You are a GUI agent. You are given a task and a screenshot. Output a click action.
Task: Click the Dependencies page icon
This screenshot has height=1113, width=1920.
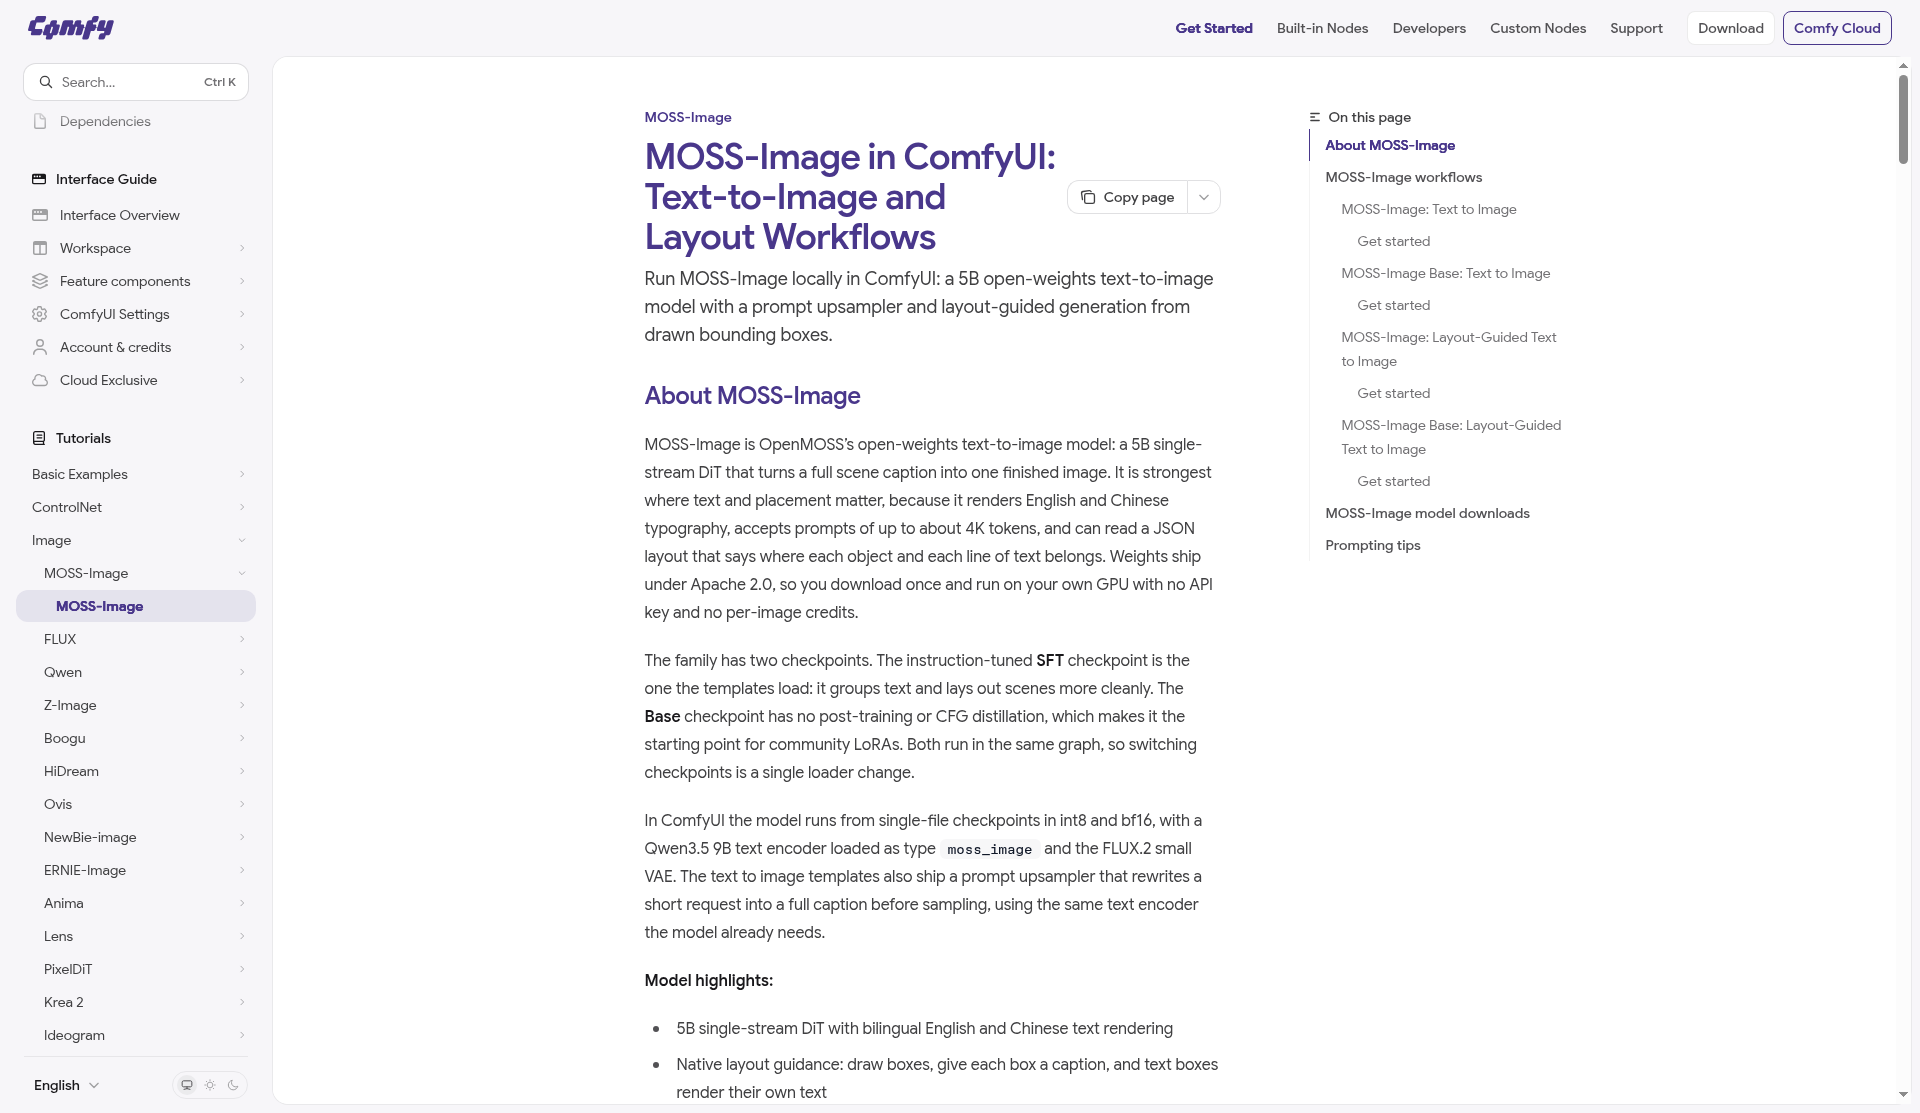point(40,121)
